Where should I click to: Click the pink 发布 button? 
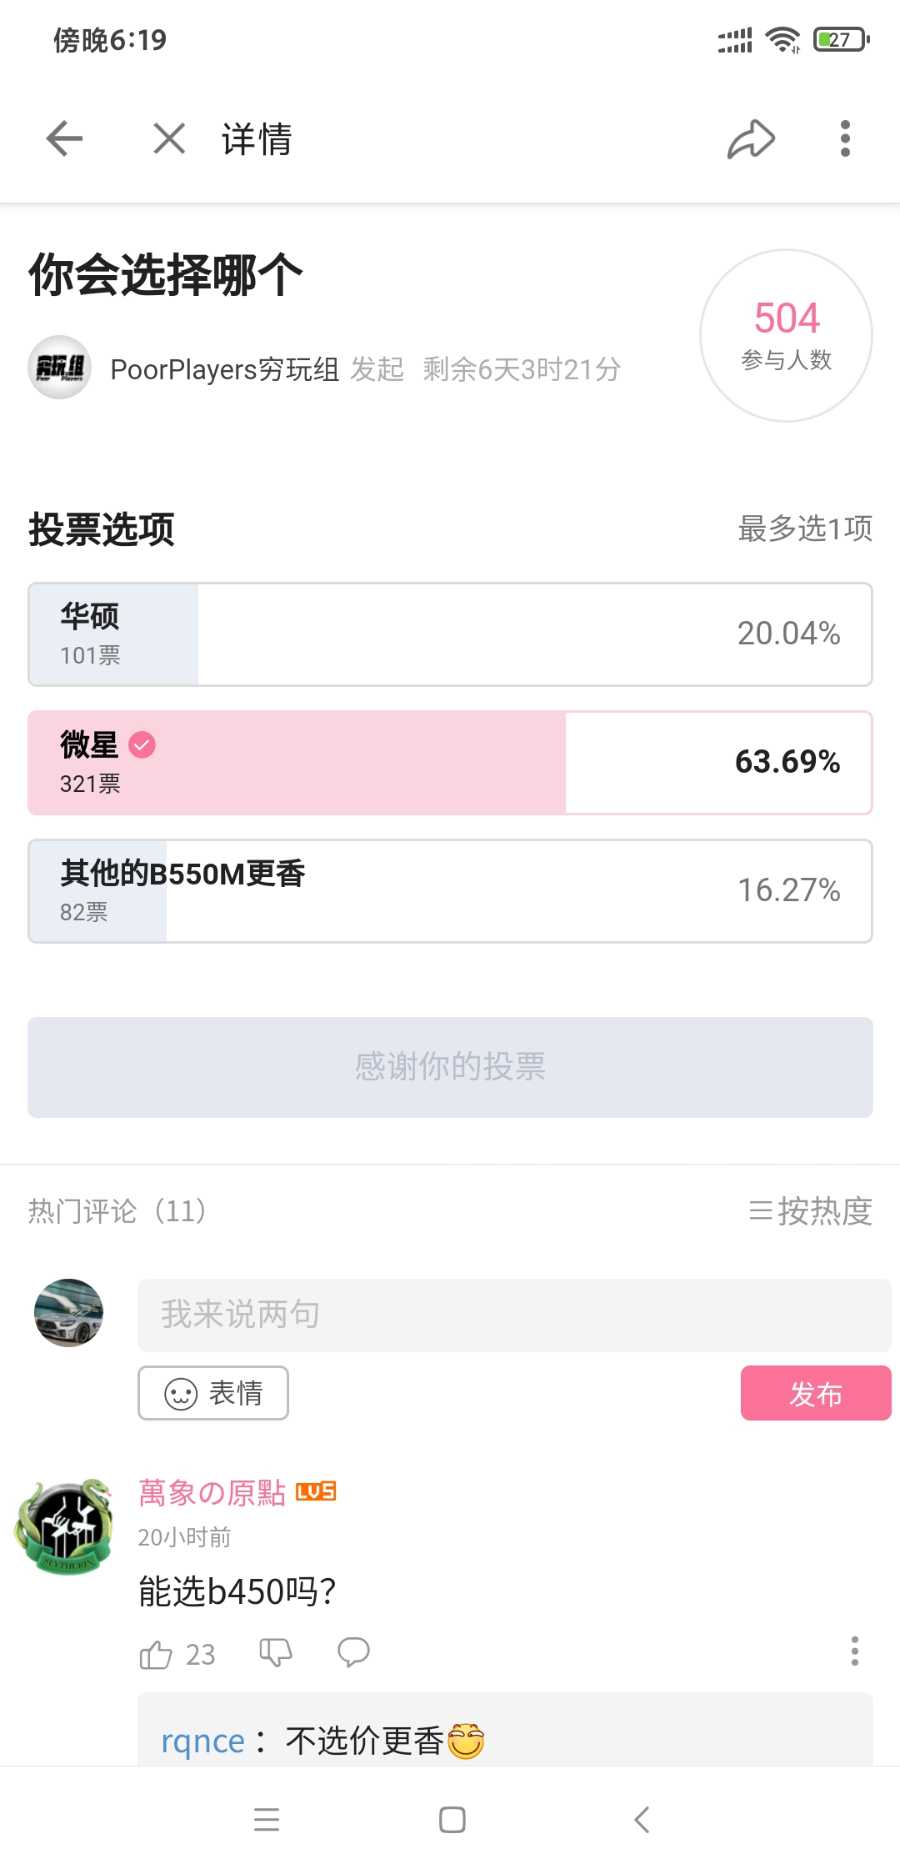tap(815, 1393)
